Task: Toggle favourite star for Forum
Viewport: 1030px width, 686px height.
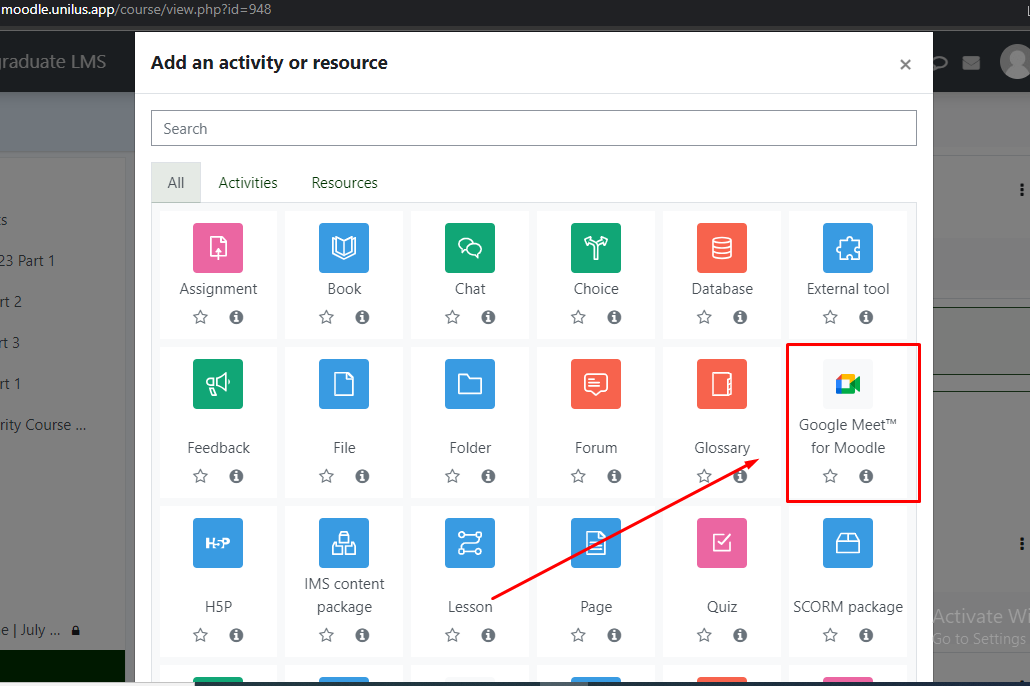Action: click(x=578, y=476)
